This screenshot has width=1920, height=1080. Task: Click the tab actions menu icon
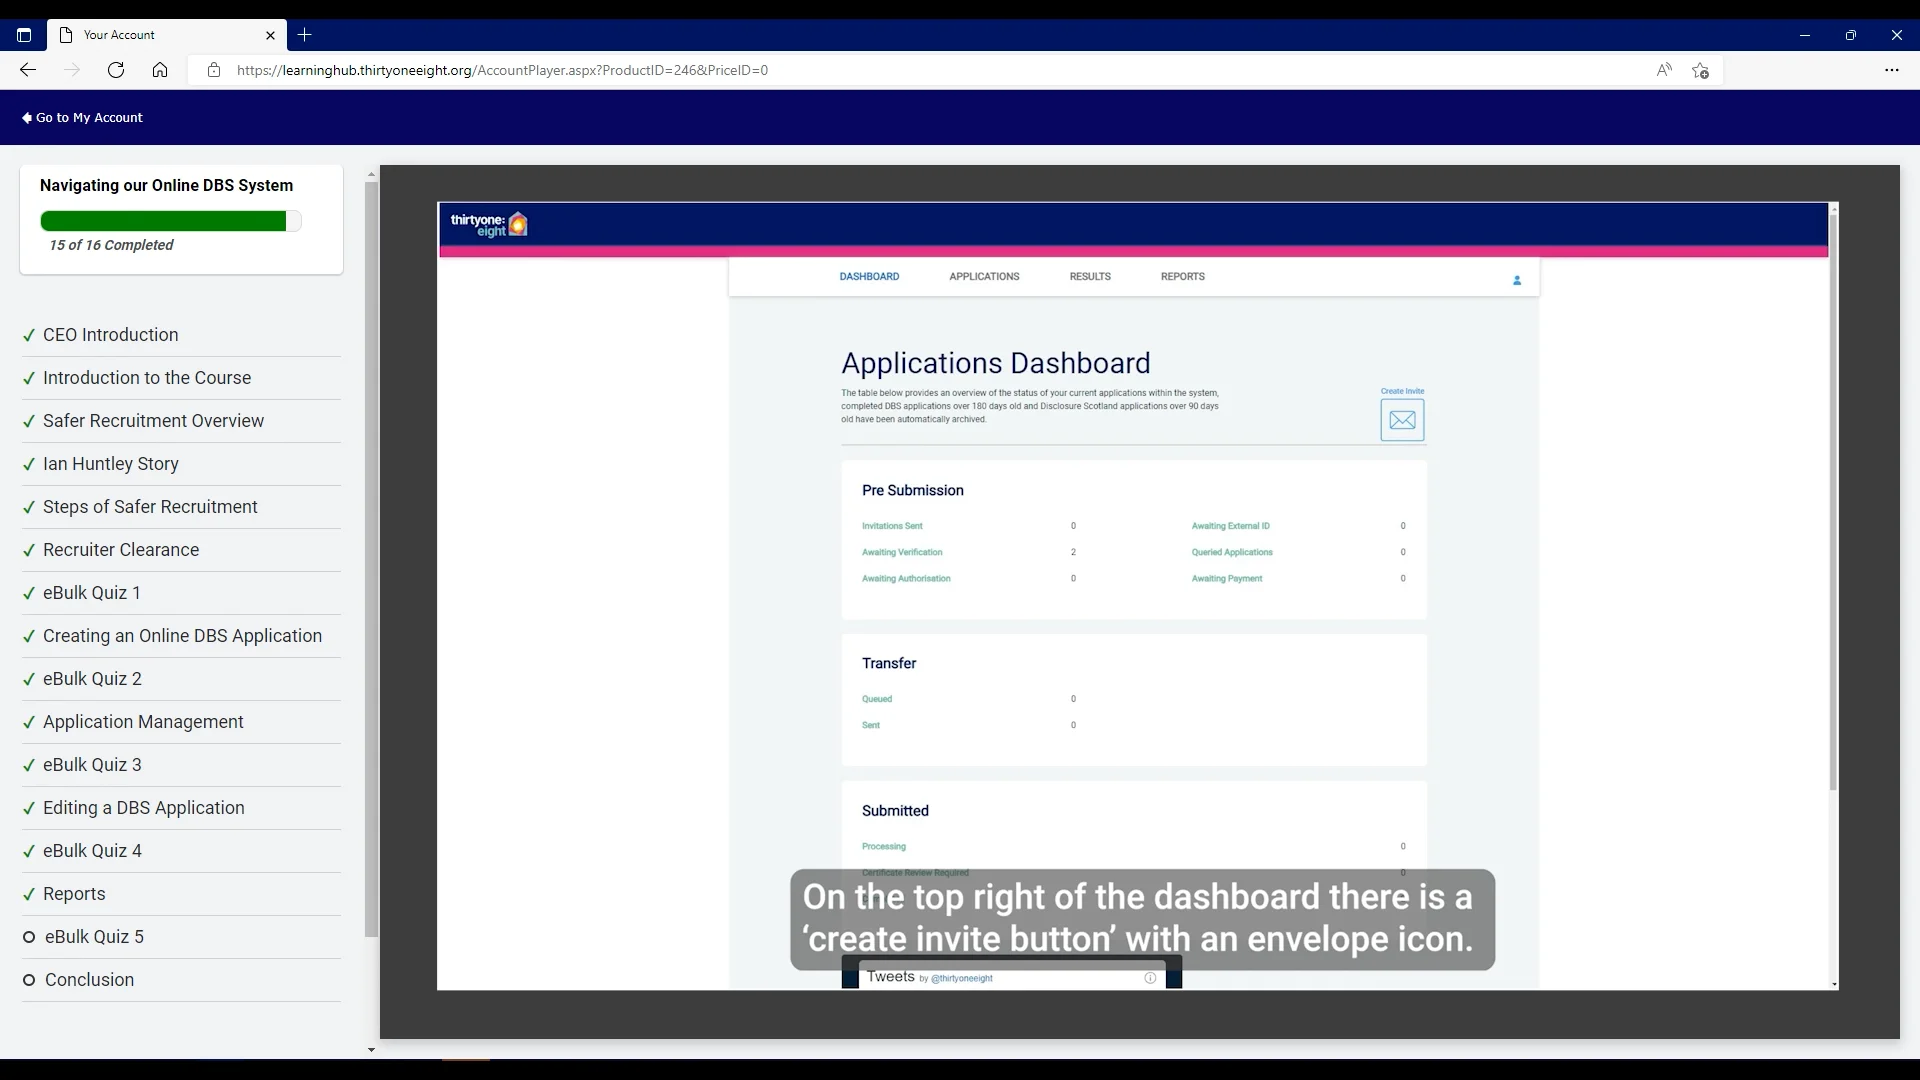pos(24,35)
